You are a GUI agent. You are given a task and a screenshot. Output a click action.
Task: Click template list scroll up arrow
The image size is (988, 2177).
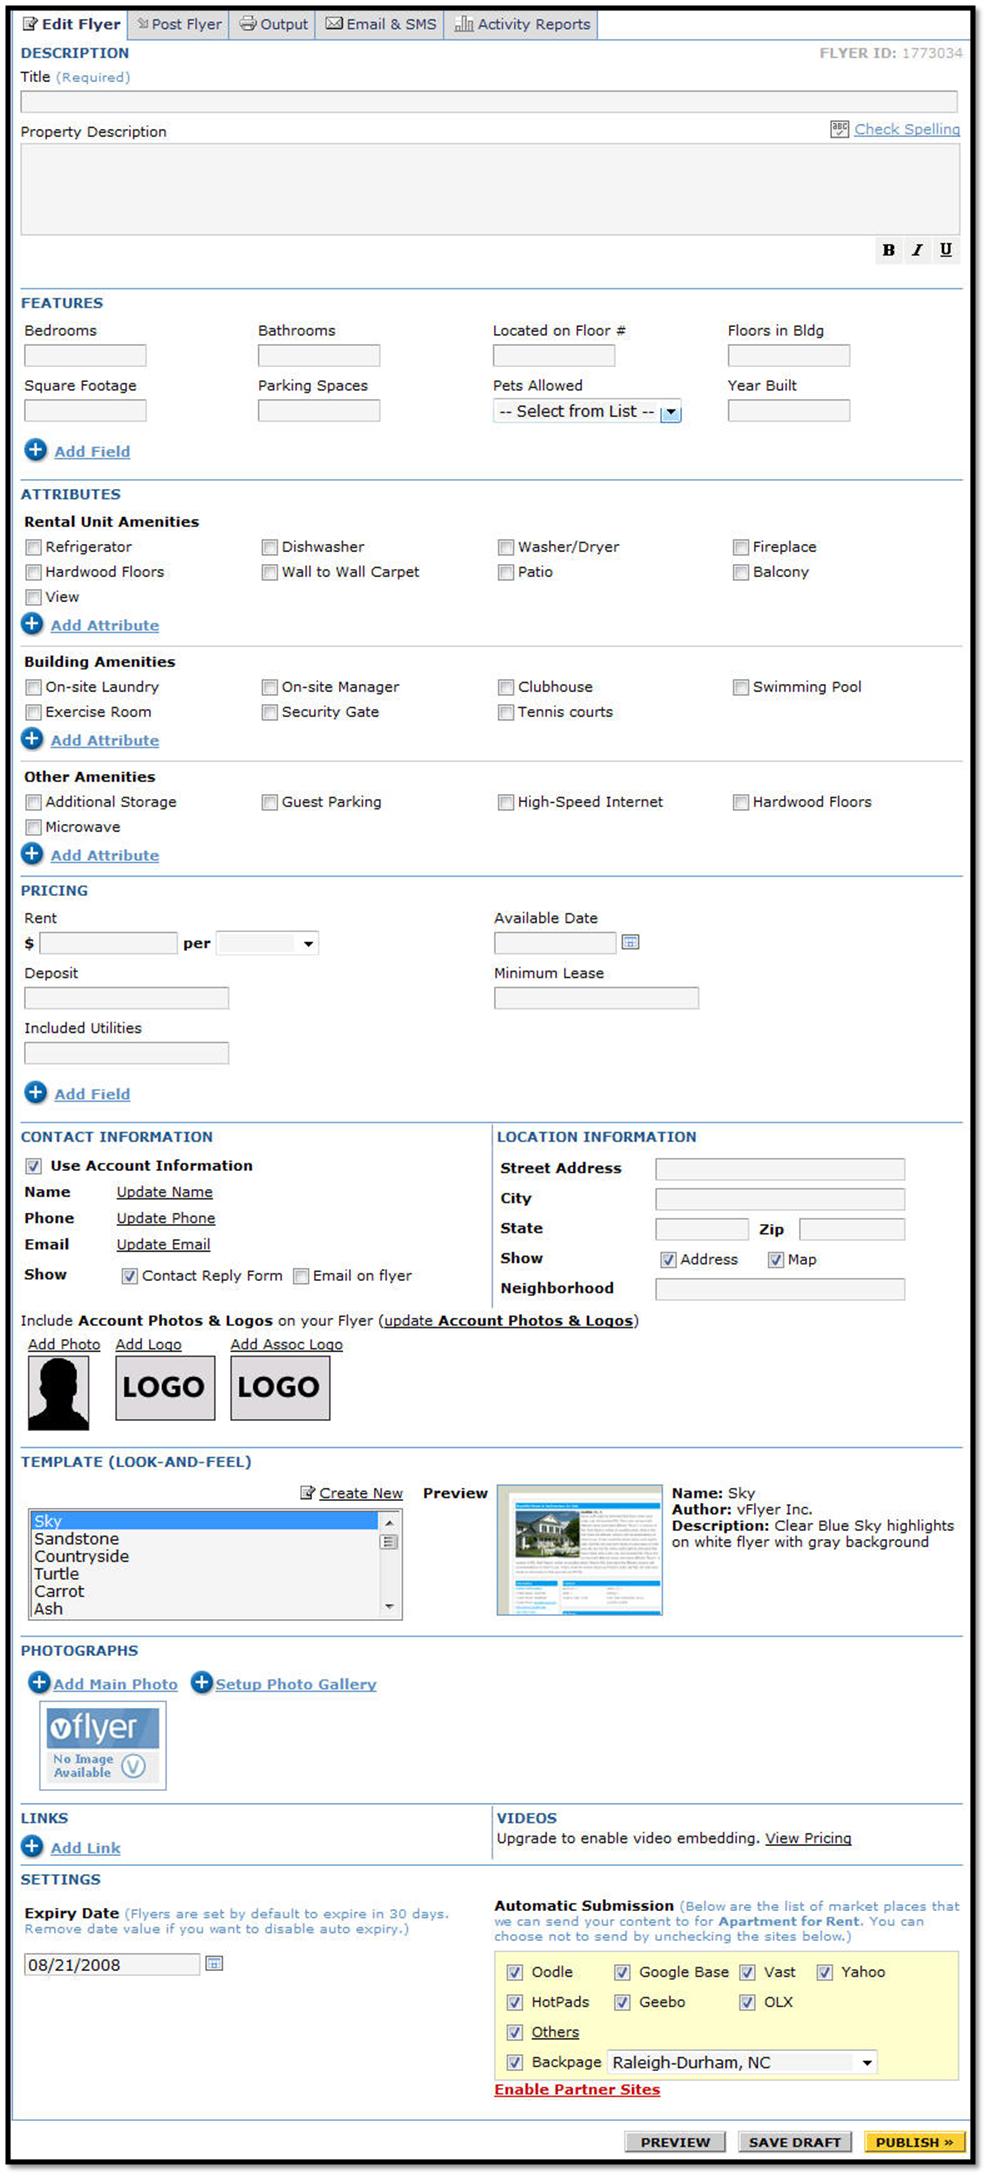[x=389, y=1521]
